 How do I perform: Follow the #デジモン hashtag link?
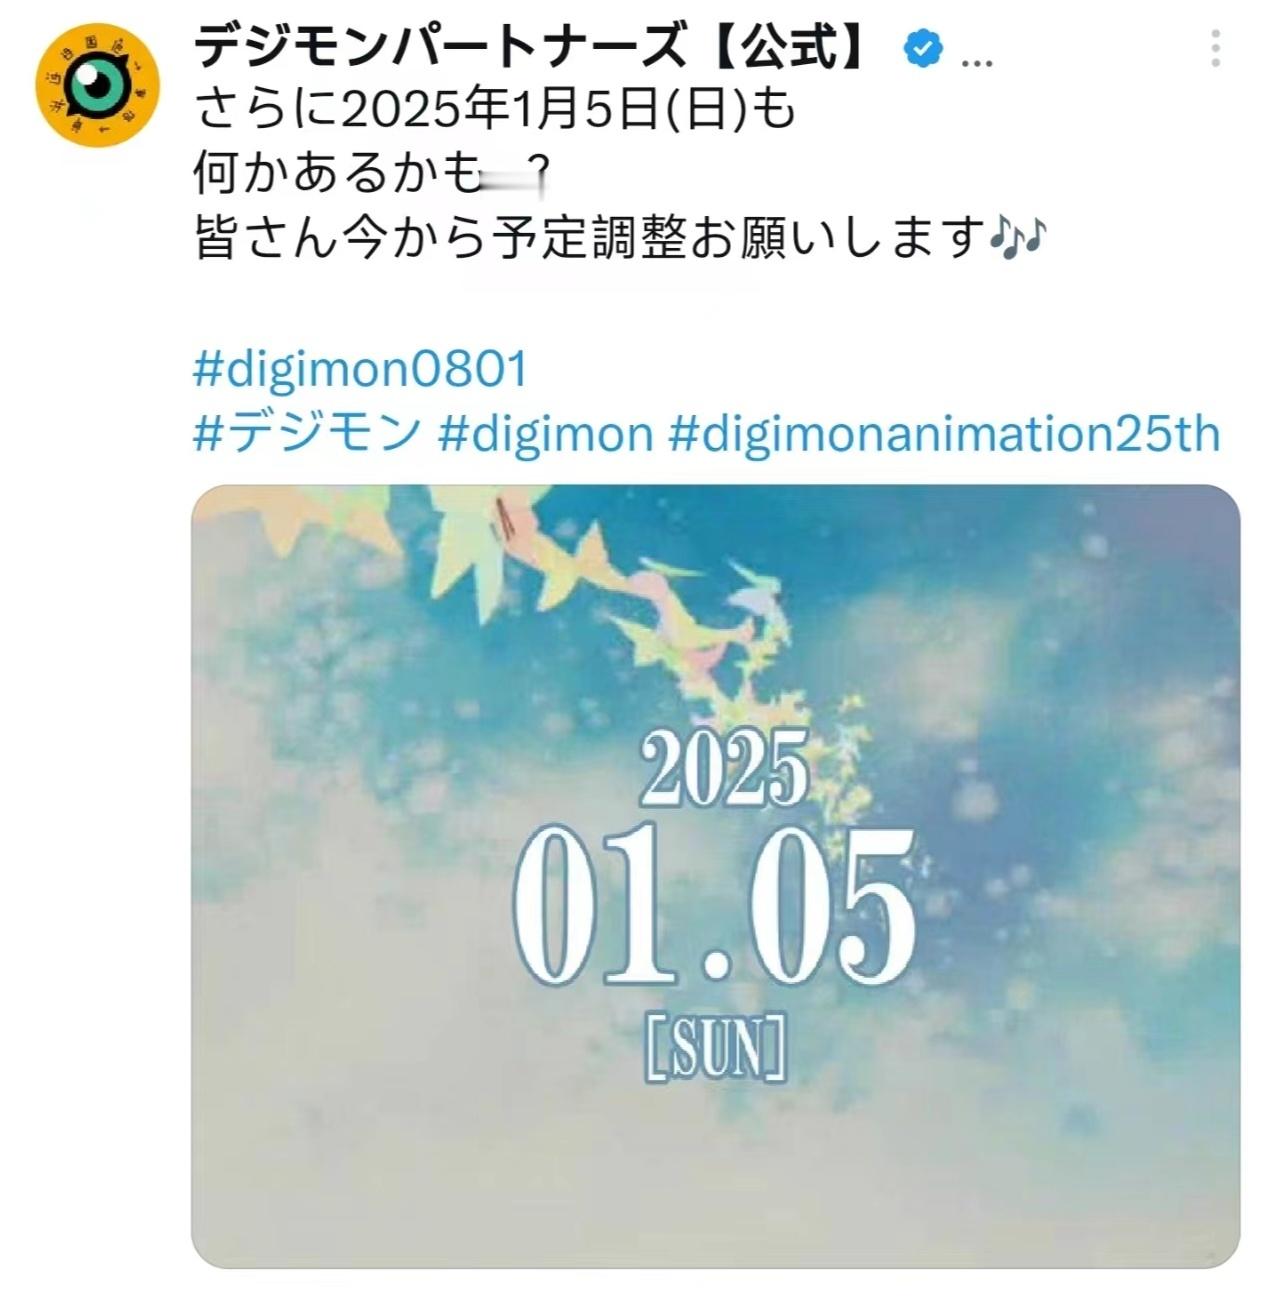pyautogui.click(x=307, y=435)
